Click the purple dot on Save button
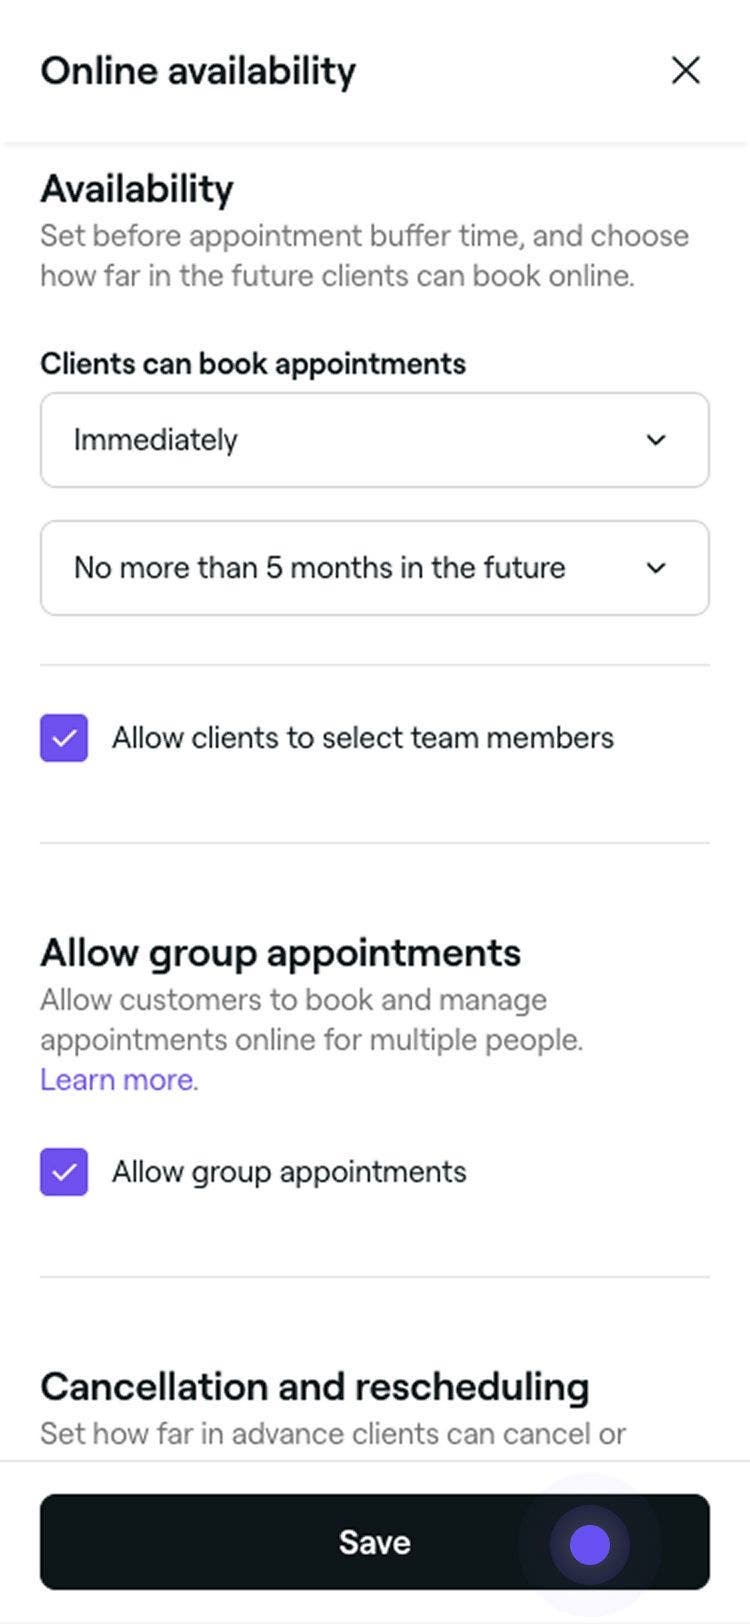Screen dimensions: 750x1624 point(590,1545)
